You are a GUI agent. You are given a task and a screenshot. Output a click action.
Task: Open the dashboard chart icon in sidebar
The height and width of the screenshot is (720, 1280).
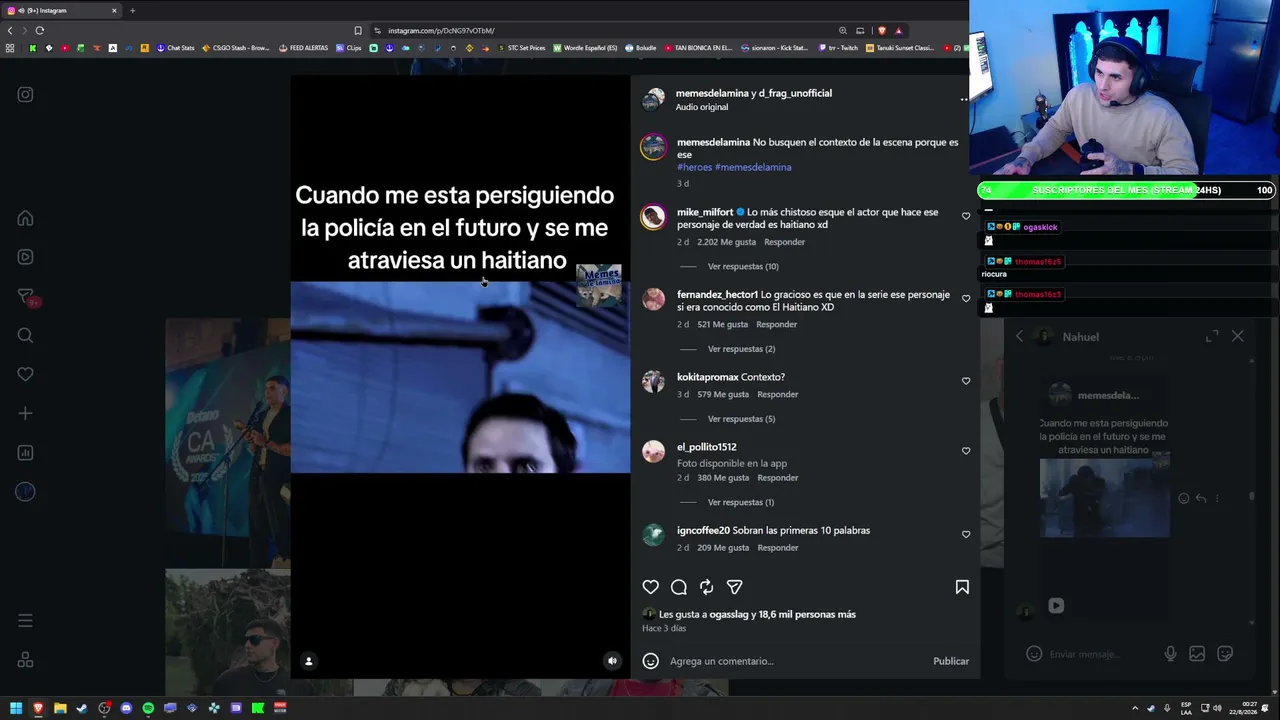25,453
